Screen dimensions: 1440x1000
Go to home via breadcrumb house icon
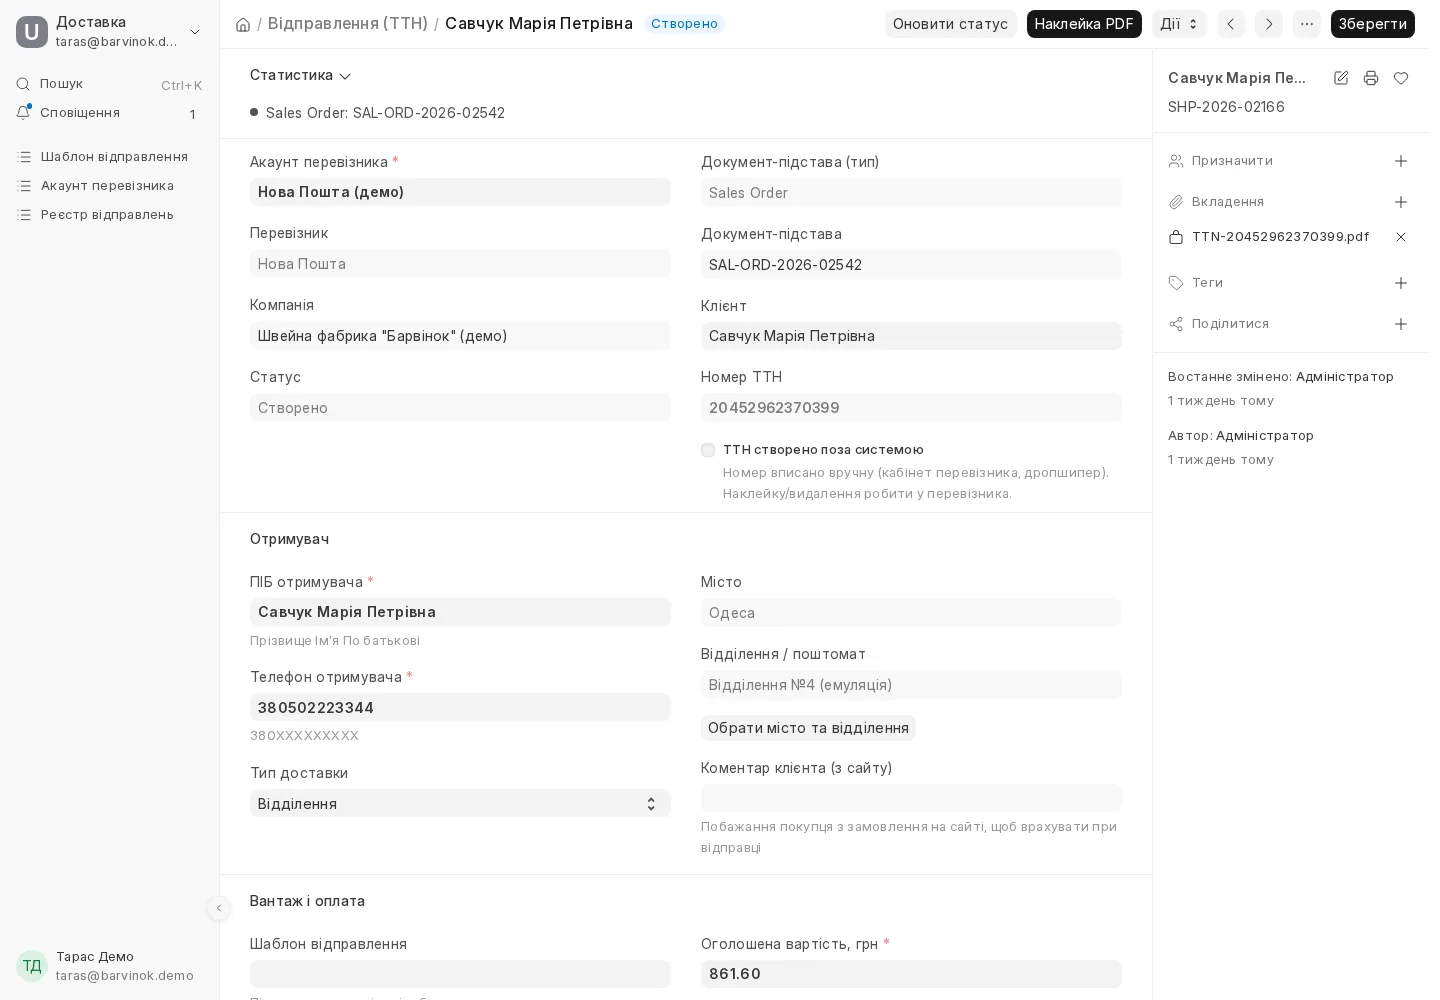click(243, 24)
